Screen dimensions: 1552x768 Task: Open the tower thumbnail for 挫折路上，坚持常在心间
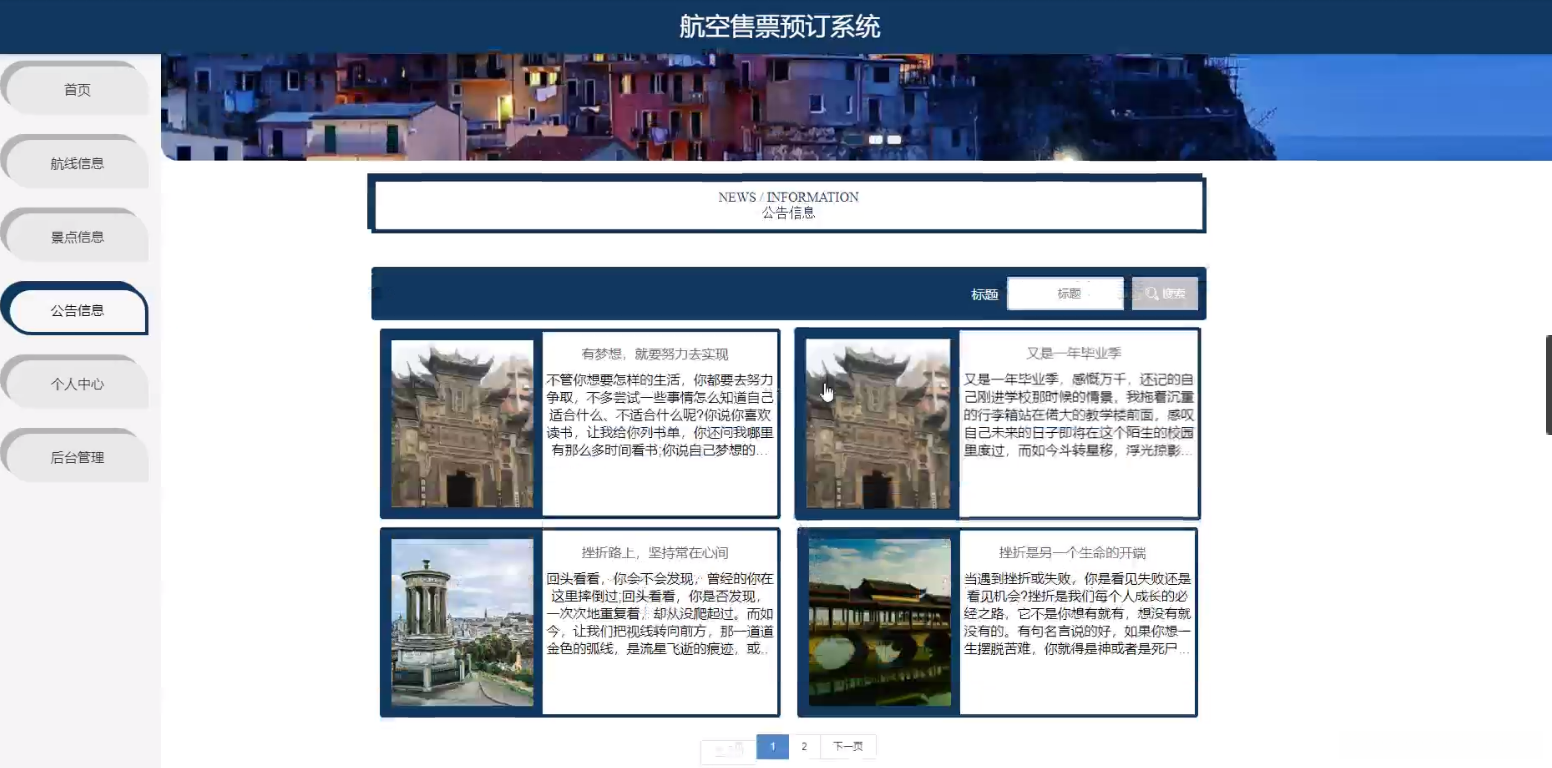[462, 622]
